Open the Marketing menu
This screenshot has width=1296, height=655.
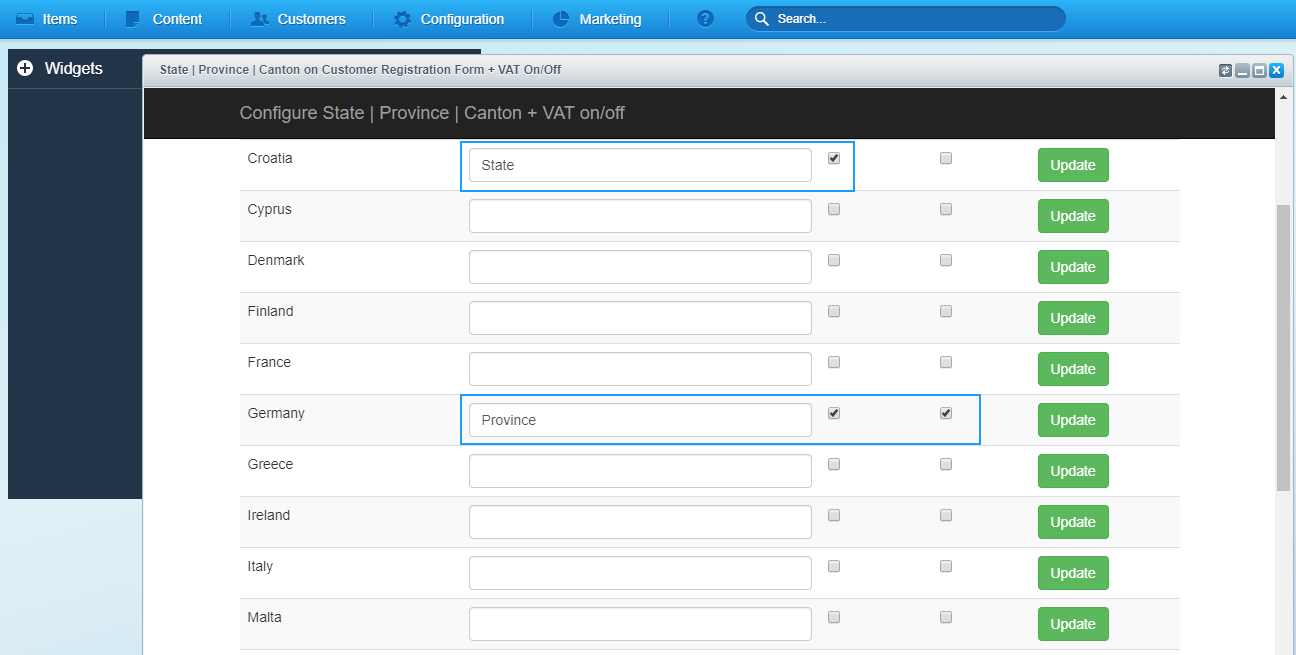pyautogui.click(x=597, y=19)
